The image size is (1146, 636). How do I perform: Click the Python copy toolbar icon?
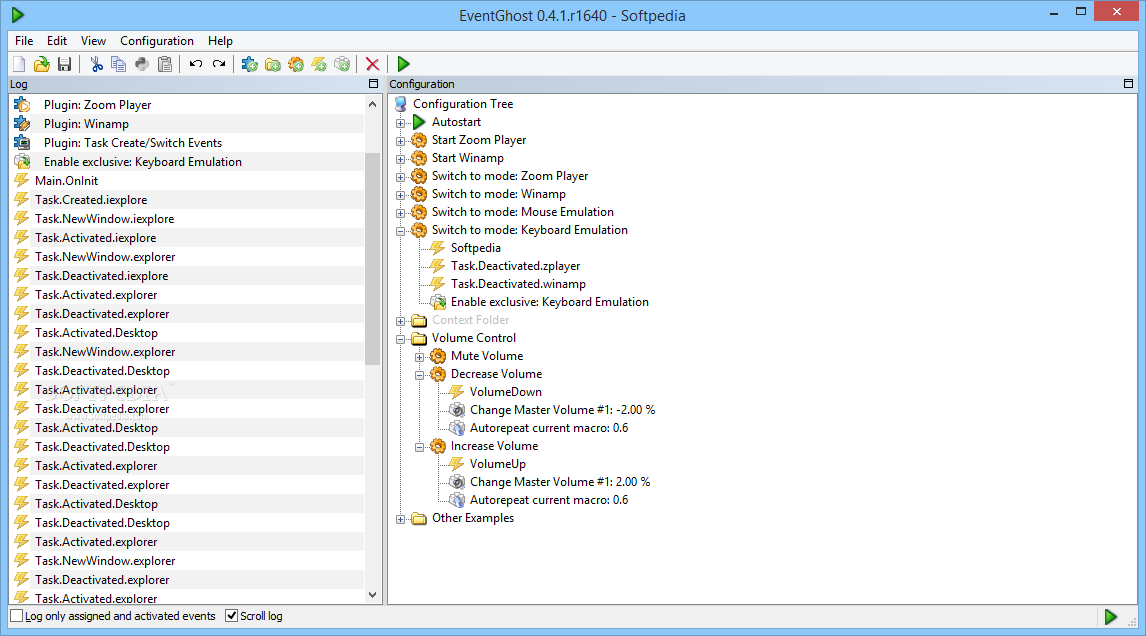142,64
